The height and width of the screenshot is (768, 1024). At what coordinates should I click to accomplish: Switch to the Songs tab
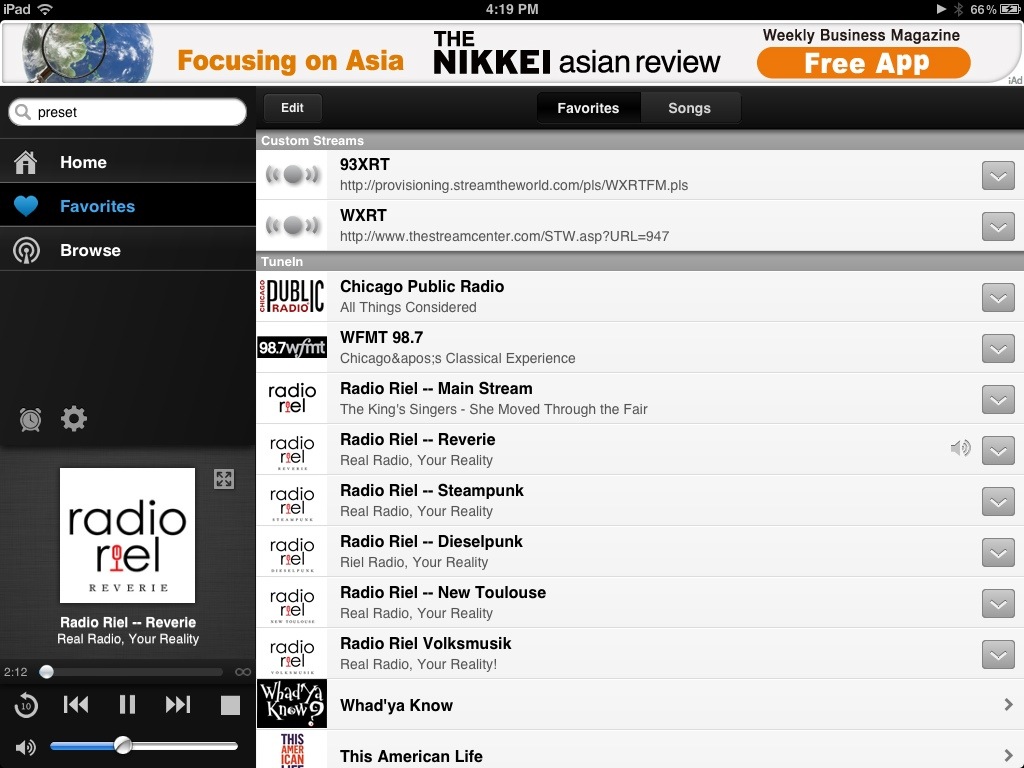coord(691,107)
